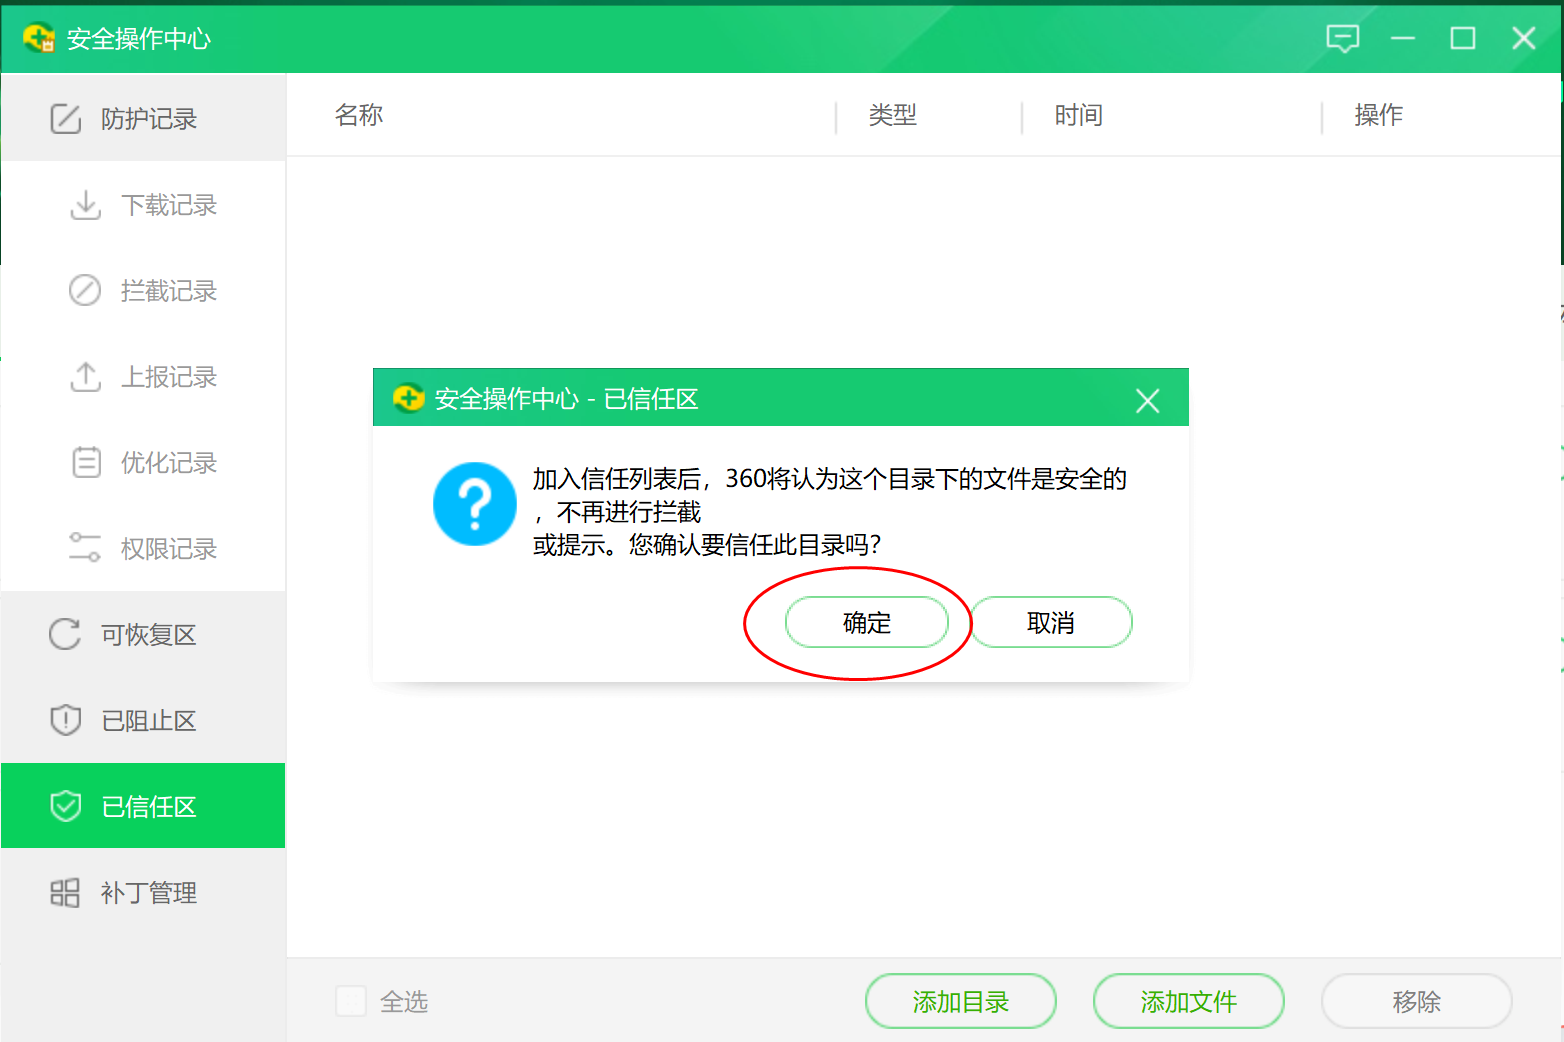Click the 拦截记录 blocked circle icon
Image resolution: width=1564 pixels, height=1042 pixels.
point(85,291)
